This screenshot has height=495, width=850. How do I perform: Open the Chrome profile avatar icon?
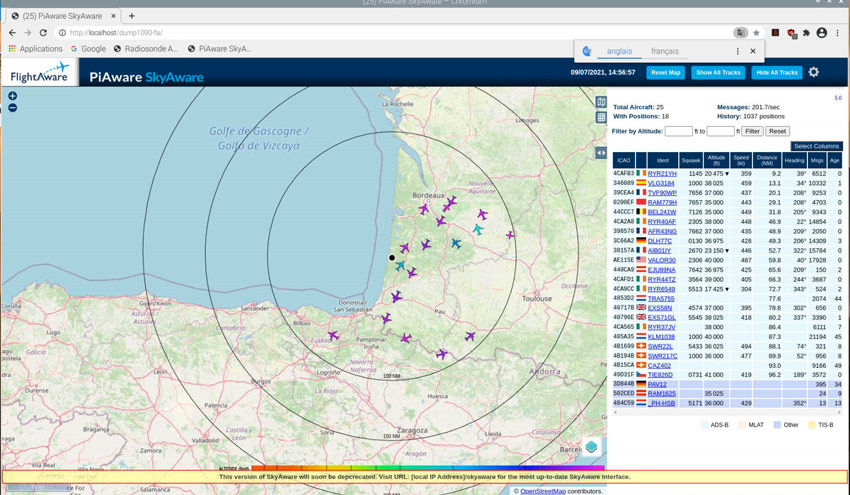[822, 33]
